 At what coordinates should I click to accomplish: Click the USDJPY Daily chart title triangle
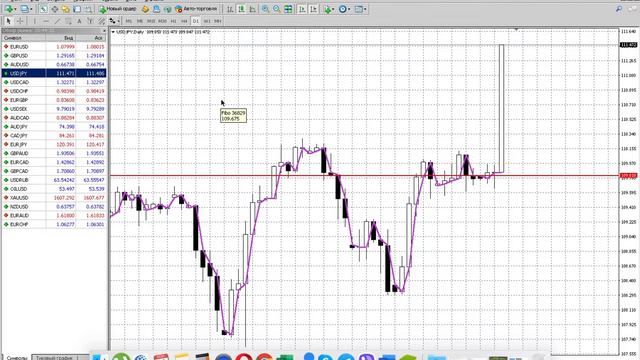pos(113,32)
